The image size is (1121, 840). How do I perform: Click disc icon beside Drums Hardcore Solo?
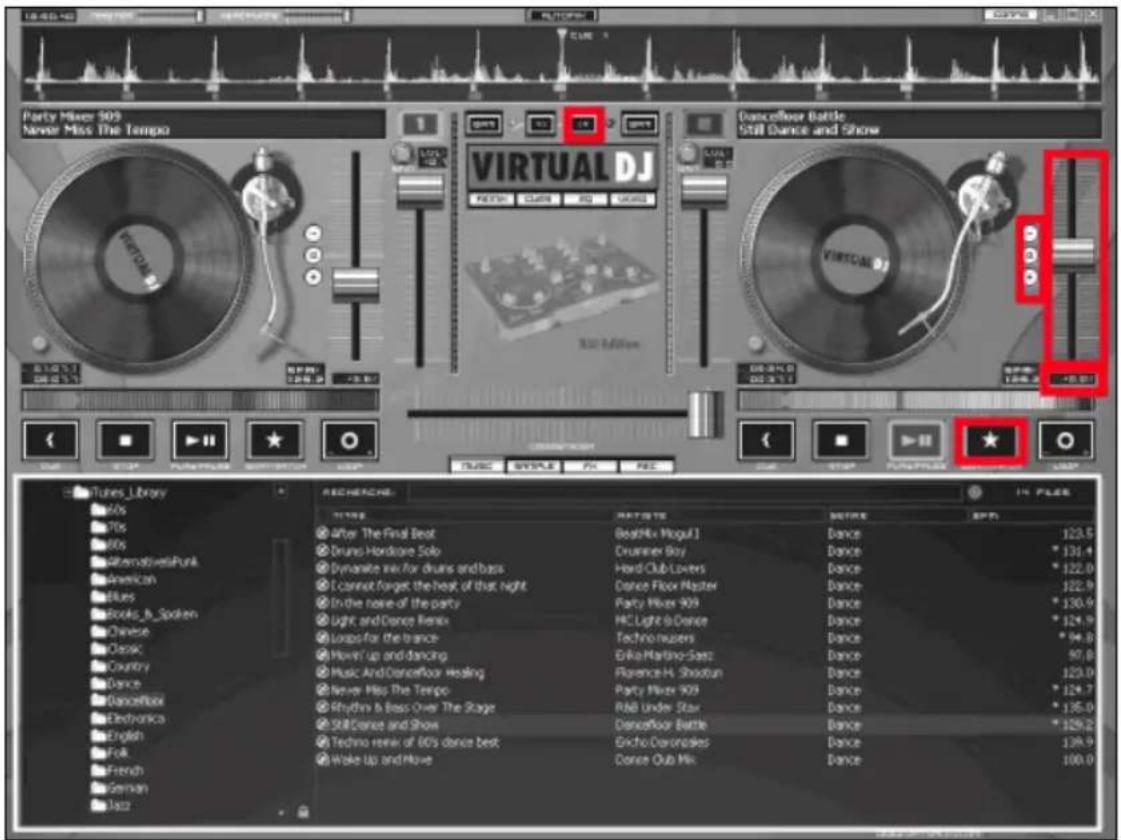[x=322, y=551]
